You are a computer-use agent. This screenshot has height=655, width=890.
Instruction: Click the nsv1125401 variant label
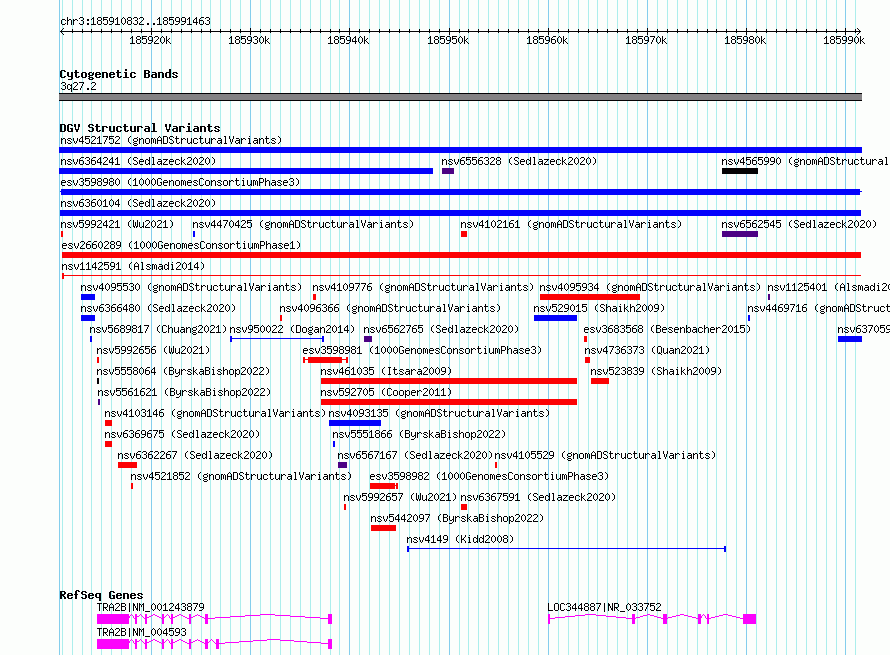828,287
